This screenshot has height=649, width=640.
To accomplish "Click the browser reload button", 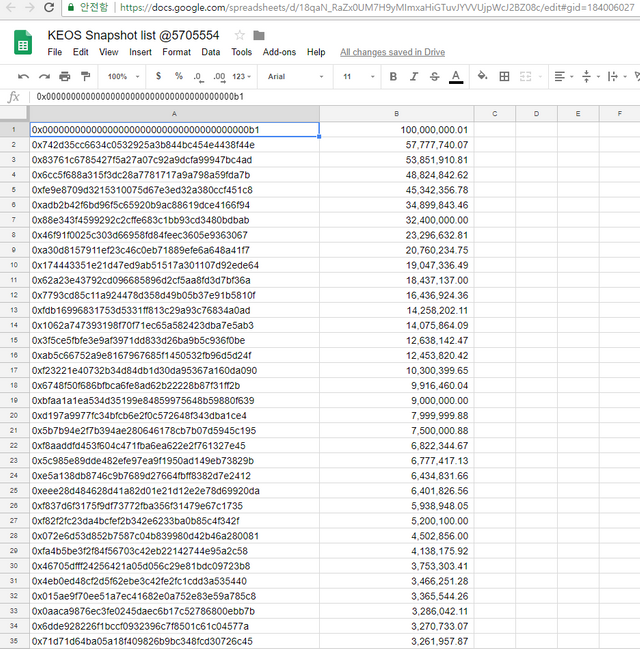I will pyautogui.click(x=49, y=7).
